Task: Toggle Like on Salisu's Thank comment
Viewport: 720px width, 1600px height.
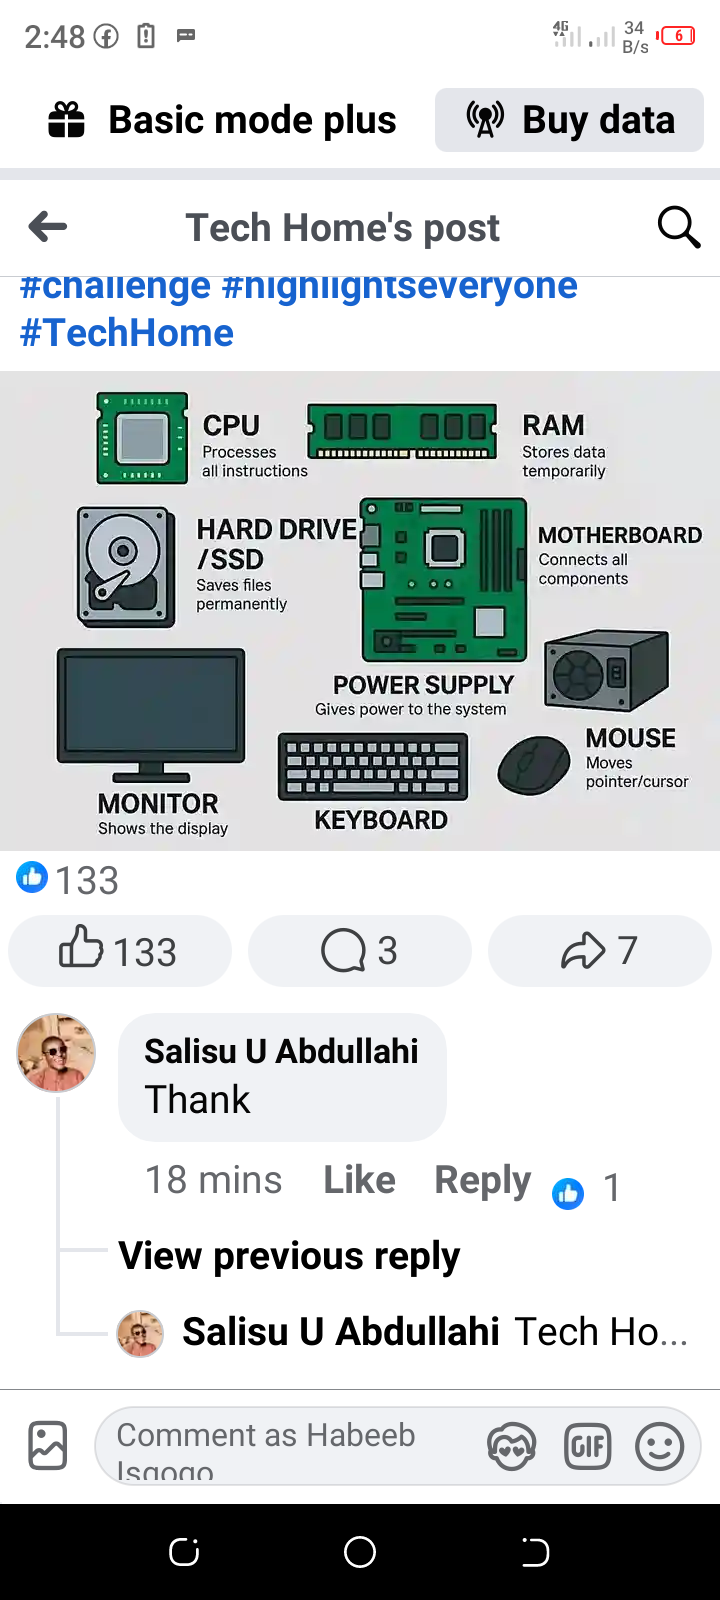Action: 359,1180
